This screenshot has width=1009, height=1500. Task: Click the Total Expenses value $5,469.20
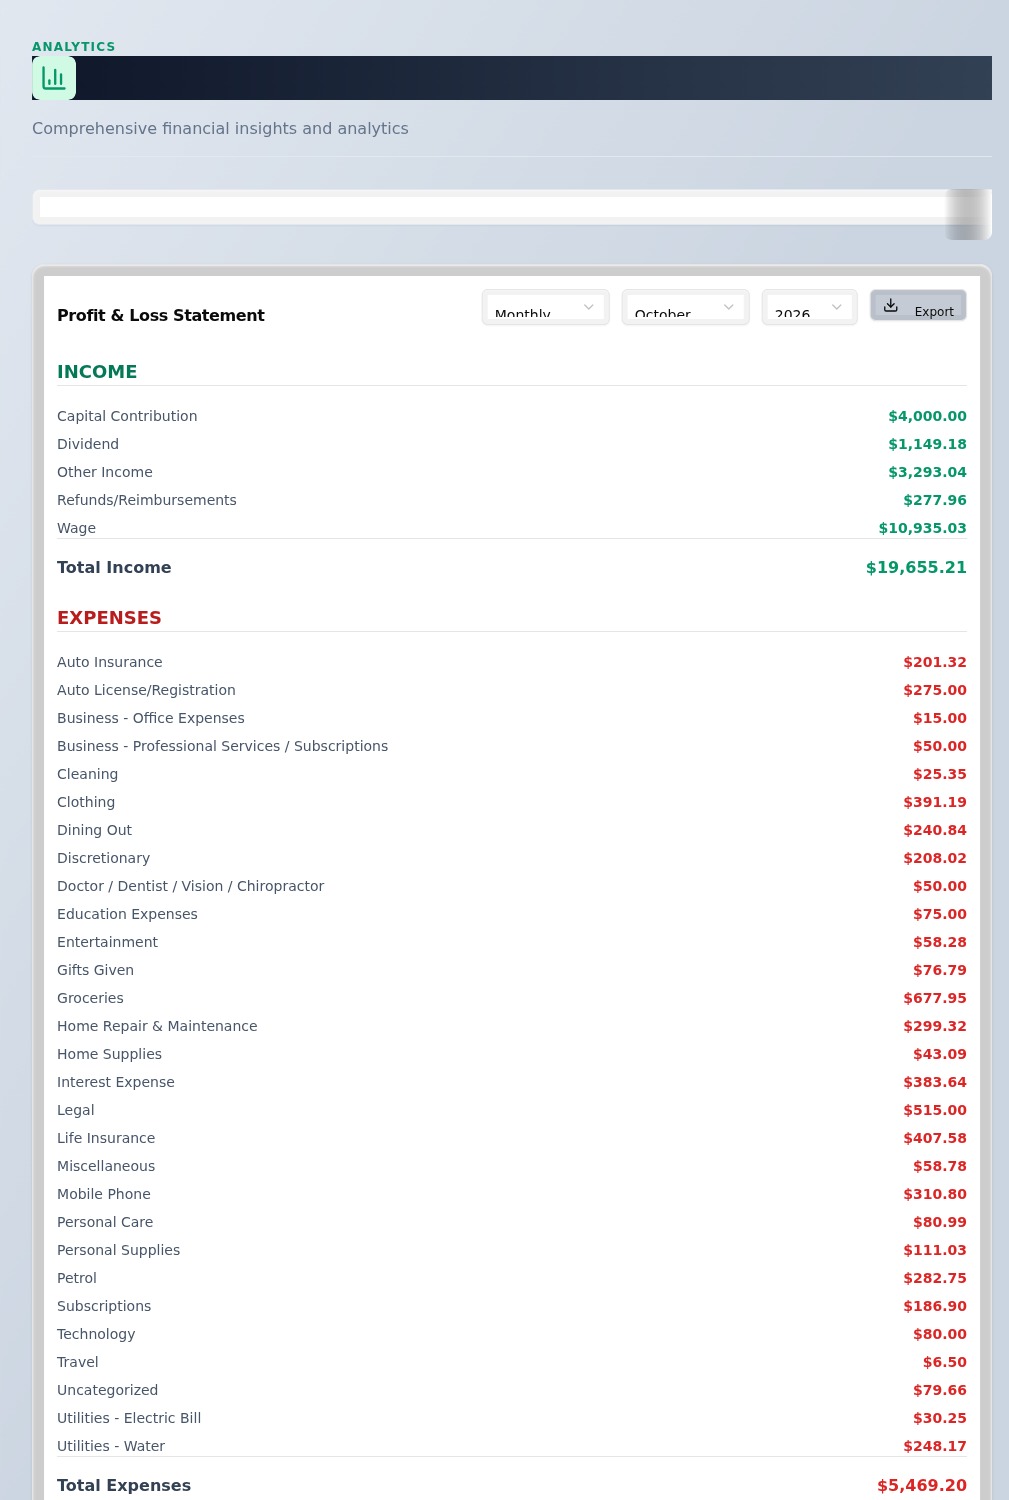(922, 1485)
